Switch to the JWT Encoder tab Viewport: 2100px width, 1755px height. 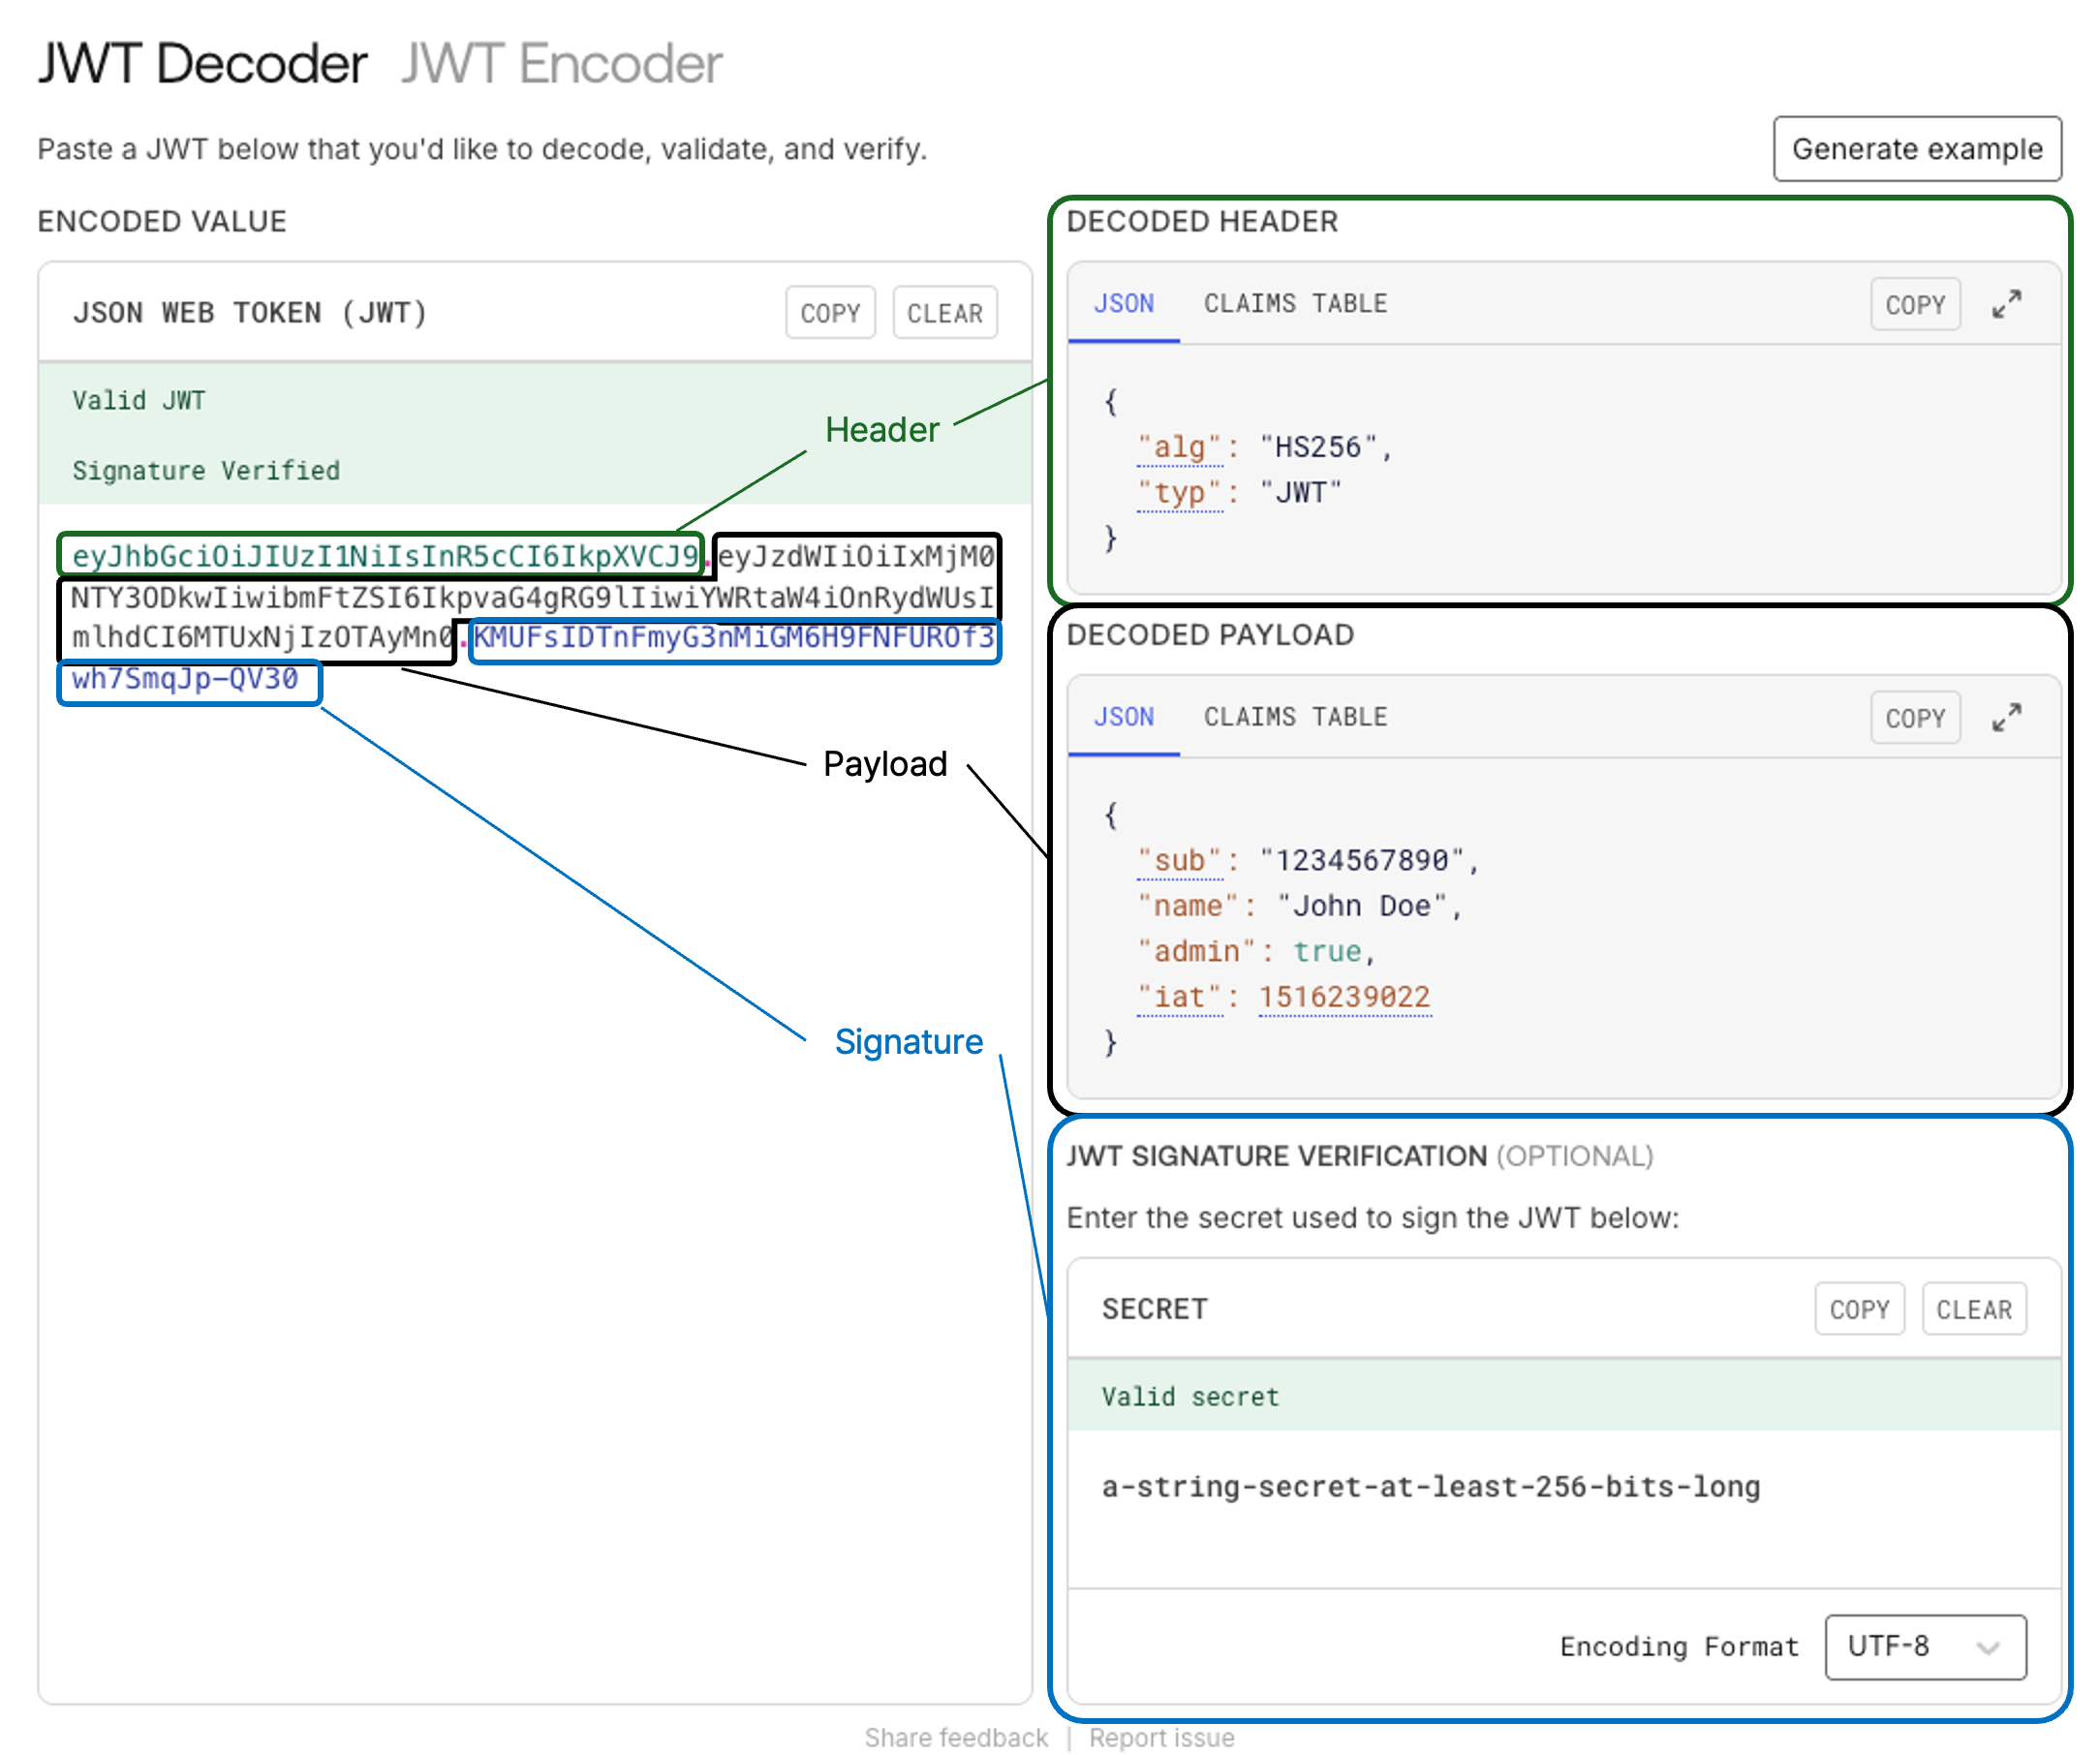561,64
